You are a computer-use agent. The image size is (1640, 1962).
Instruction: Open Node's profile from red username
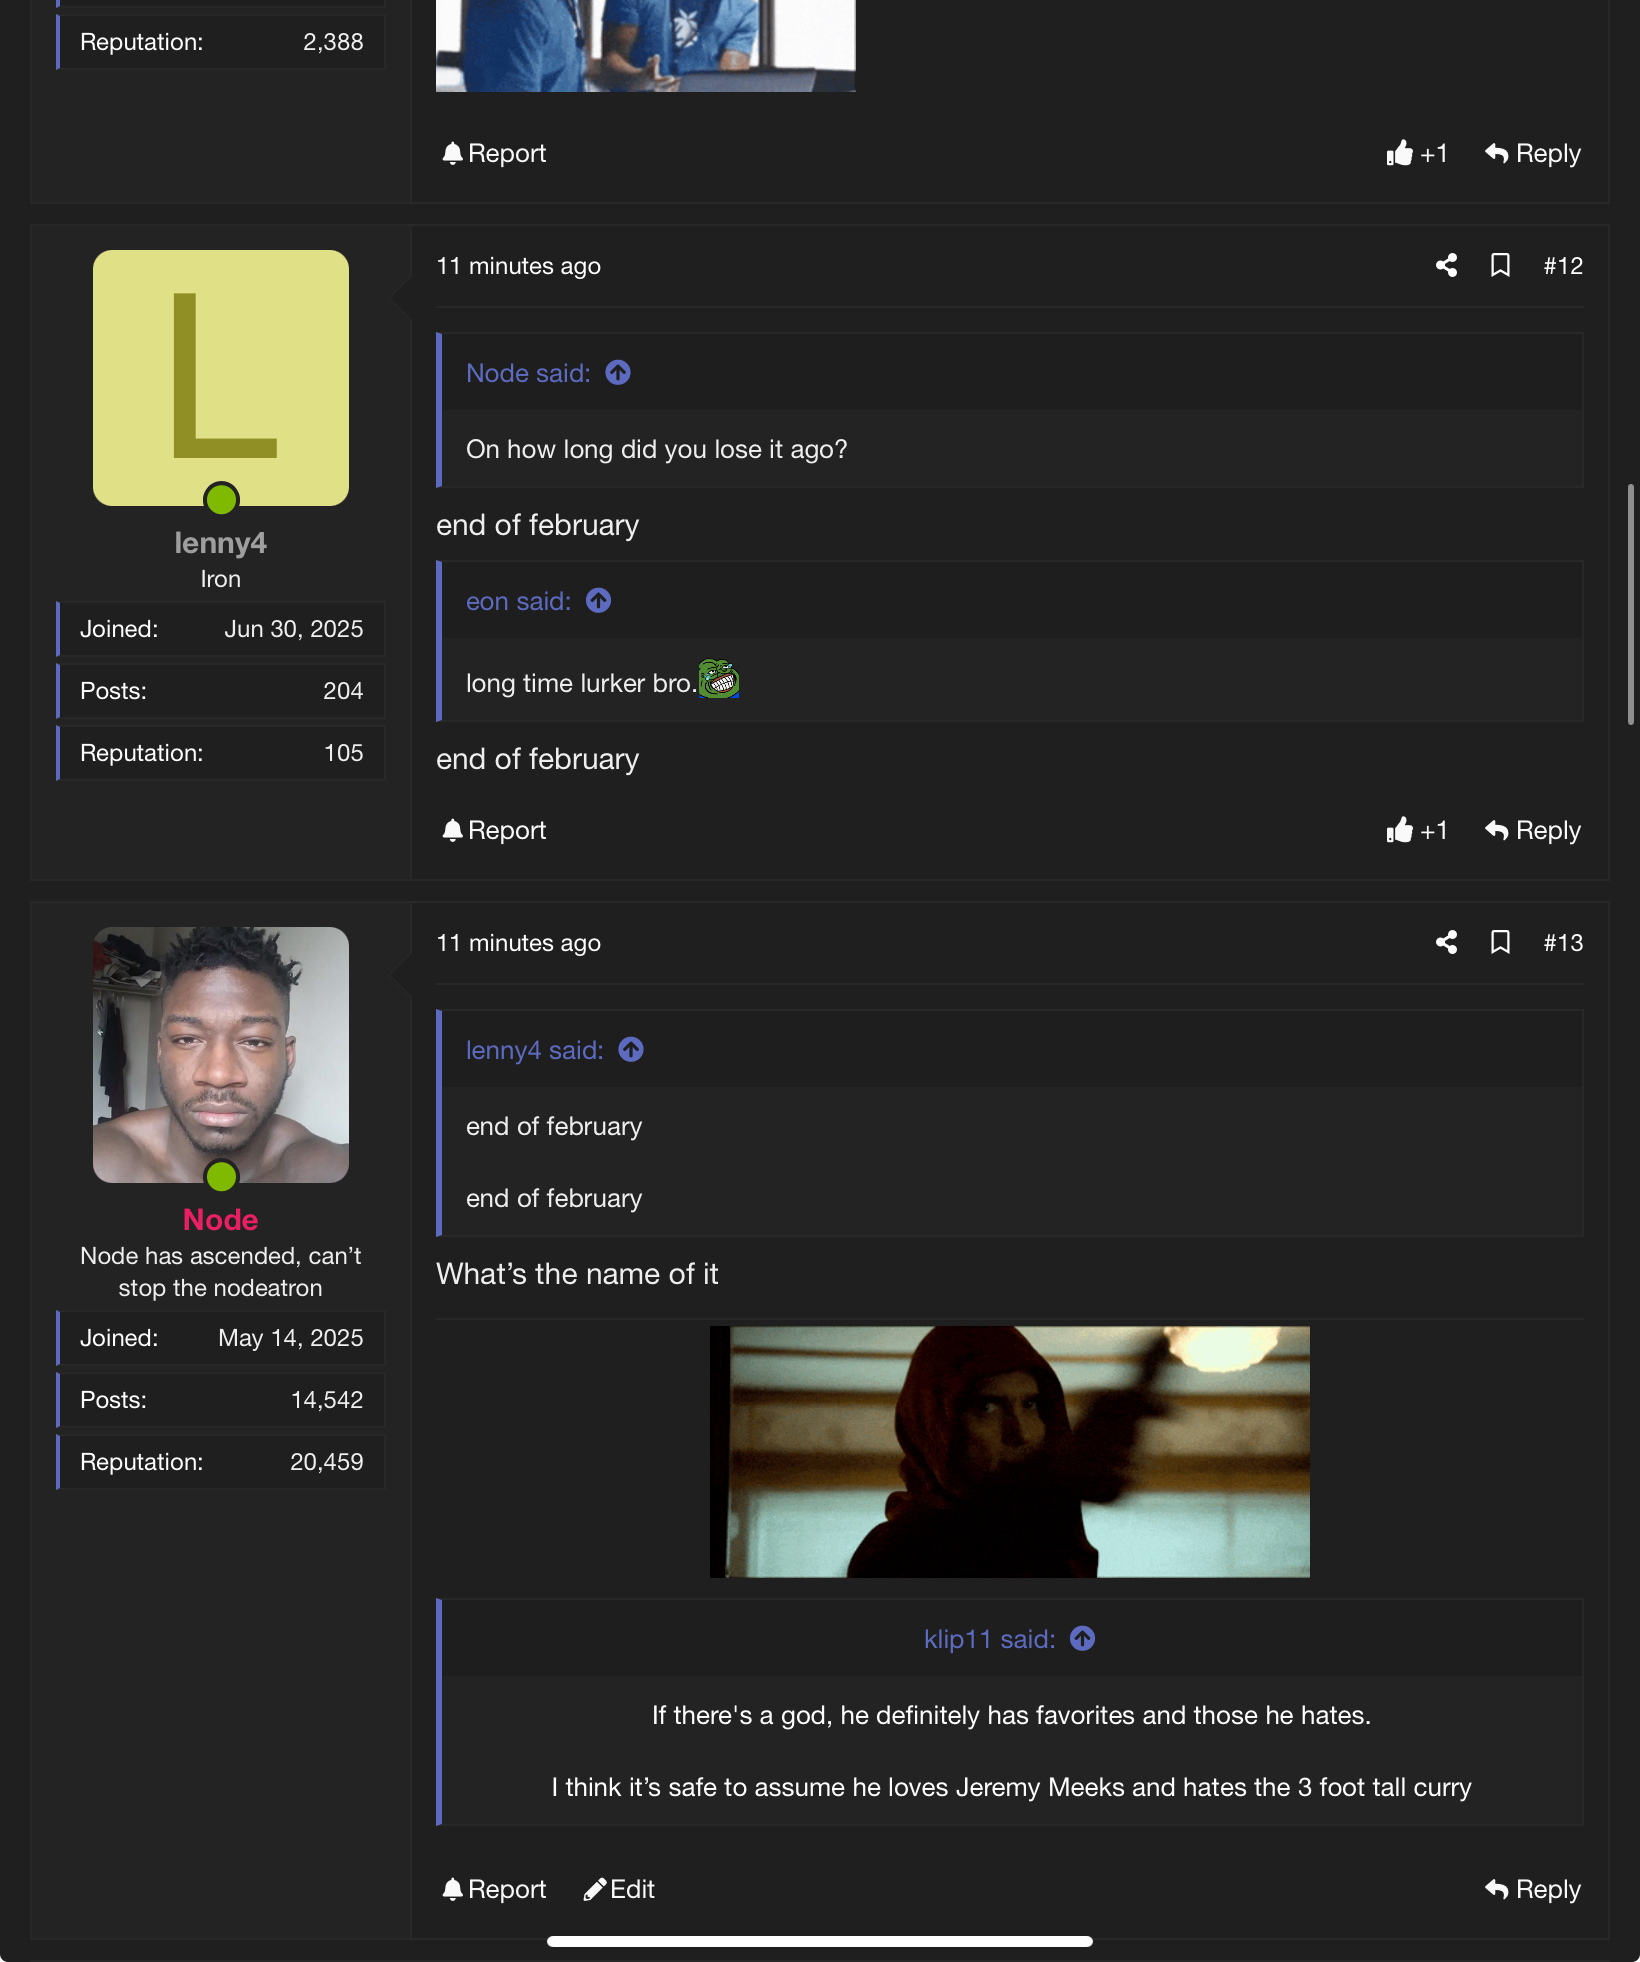click(220, 1220)
